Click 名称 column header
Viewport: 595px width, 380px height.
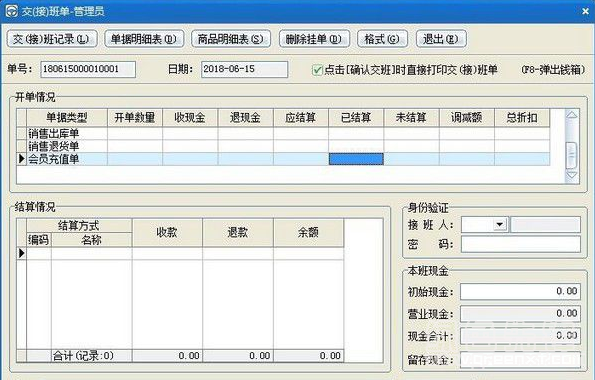pos(91,240)
